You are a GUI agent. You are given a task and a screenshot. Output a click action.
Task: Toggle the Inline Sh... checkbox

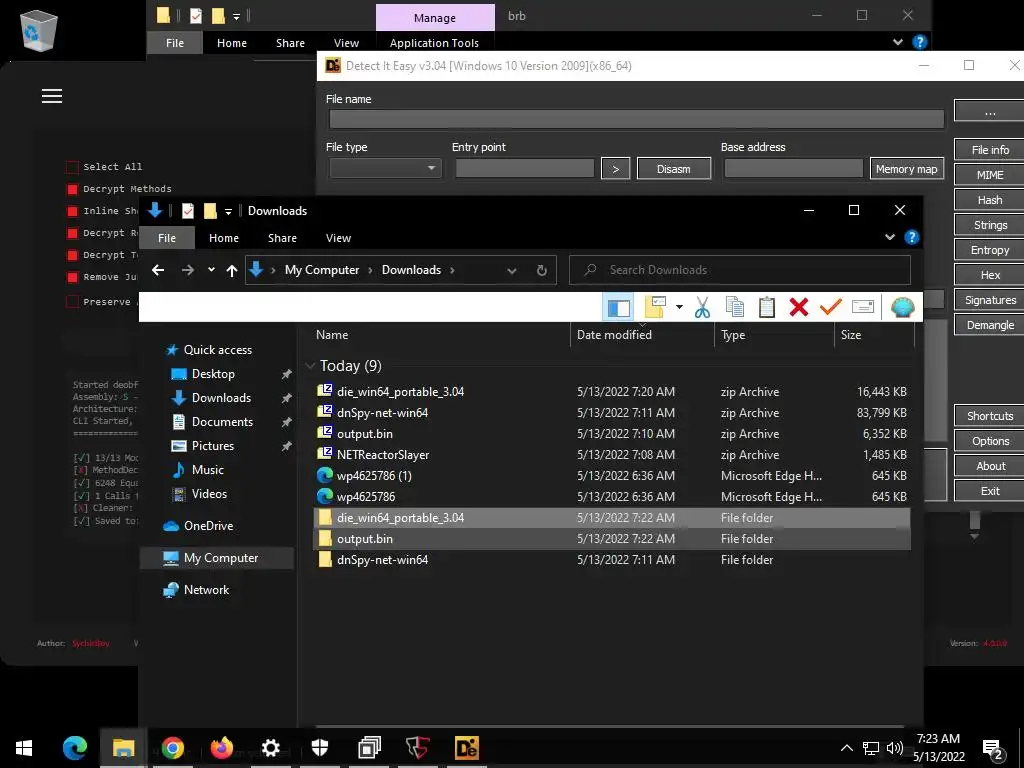(72, 212)
